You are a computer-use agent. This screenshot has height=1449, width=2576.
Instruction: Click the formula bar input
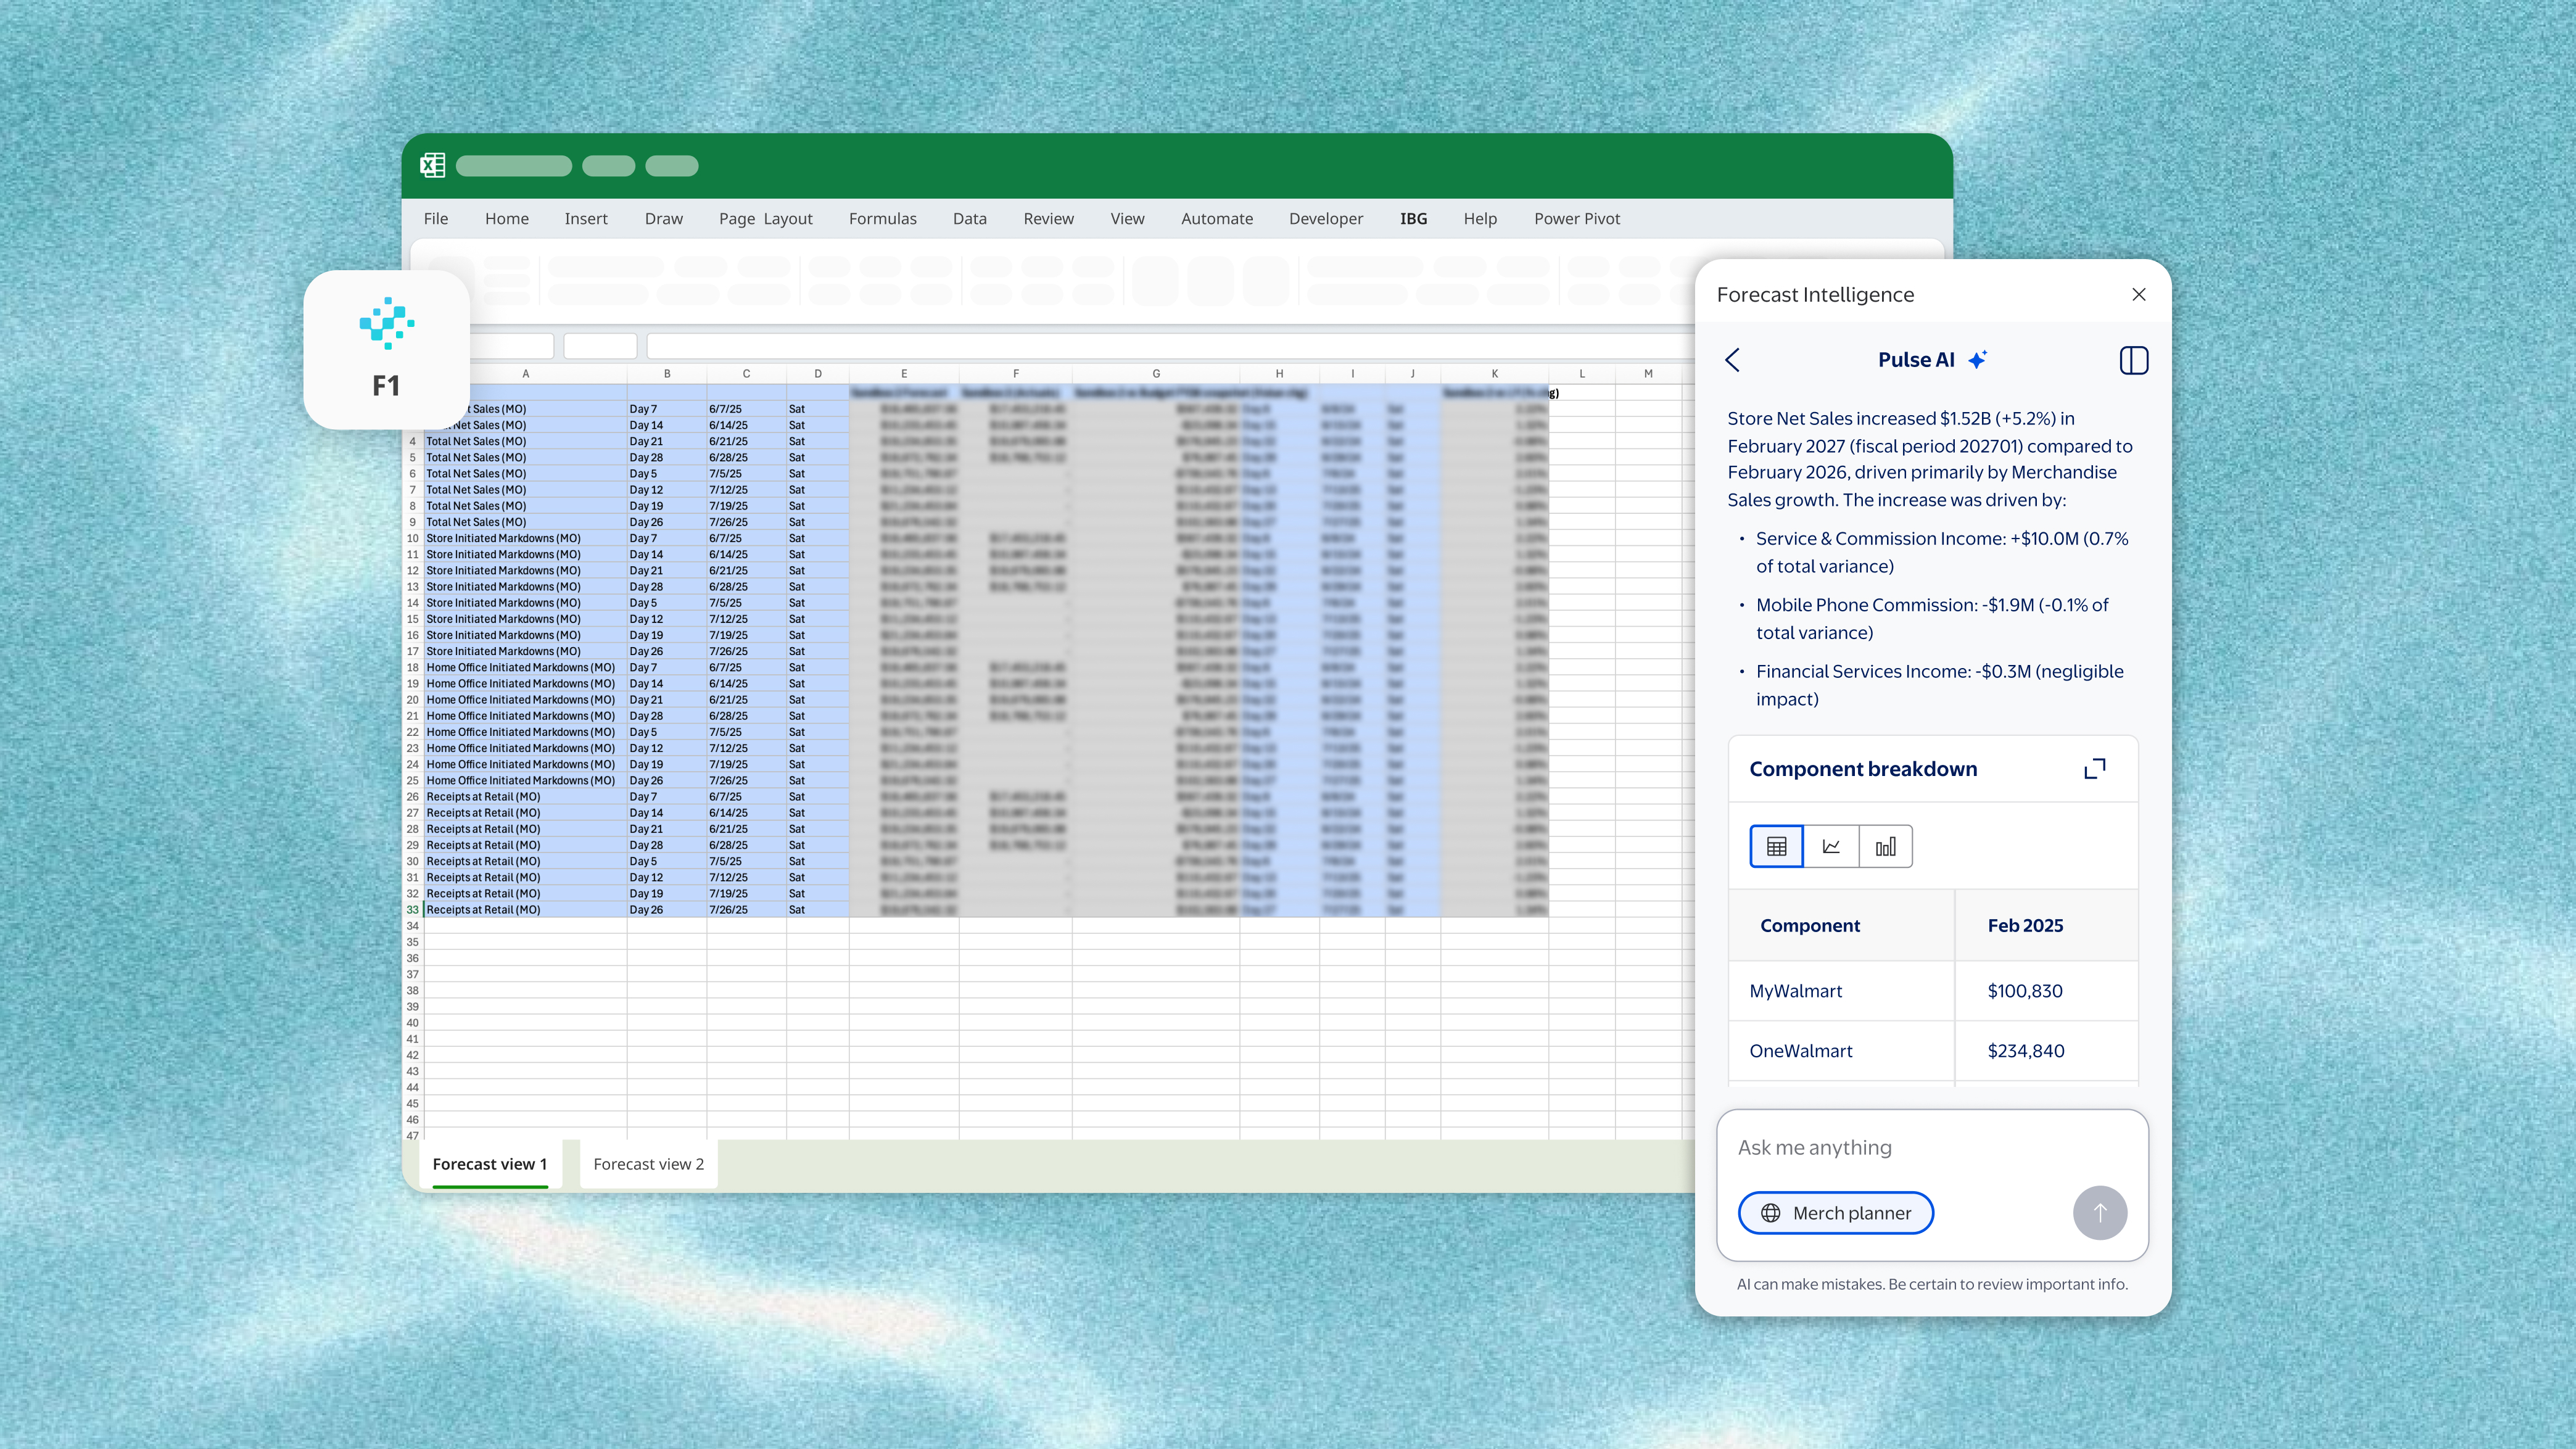(1170, 346)
